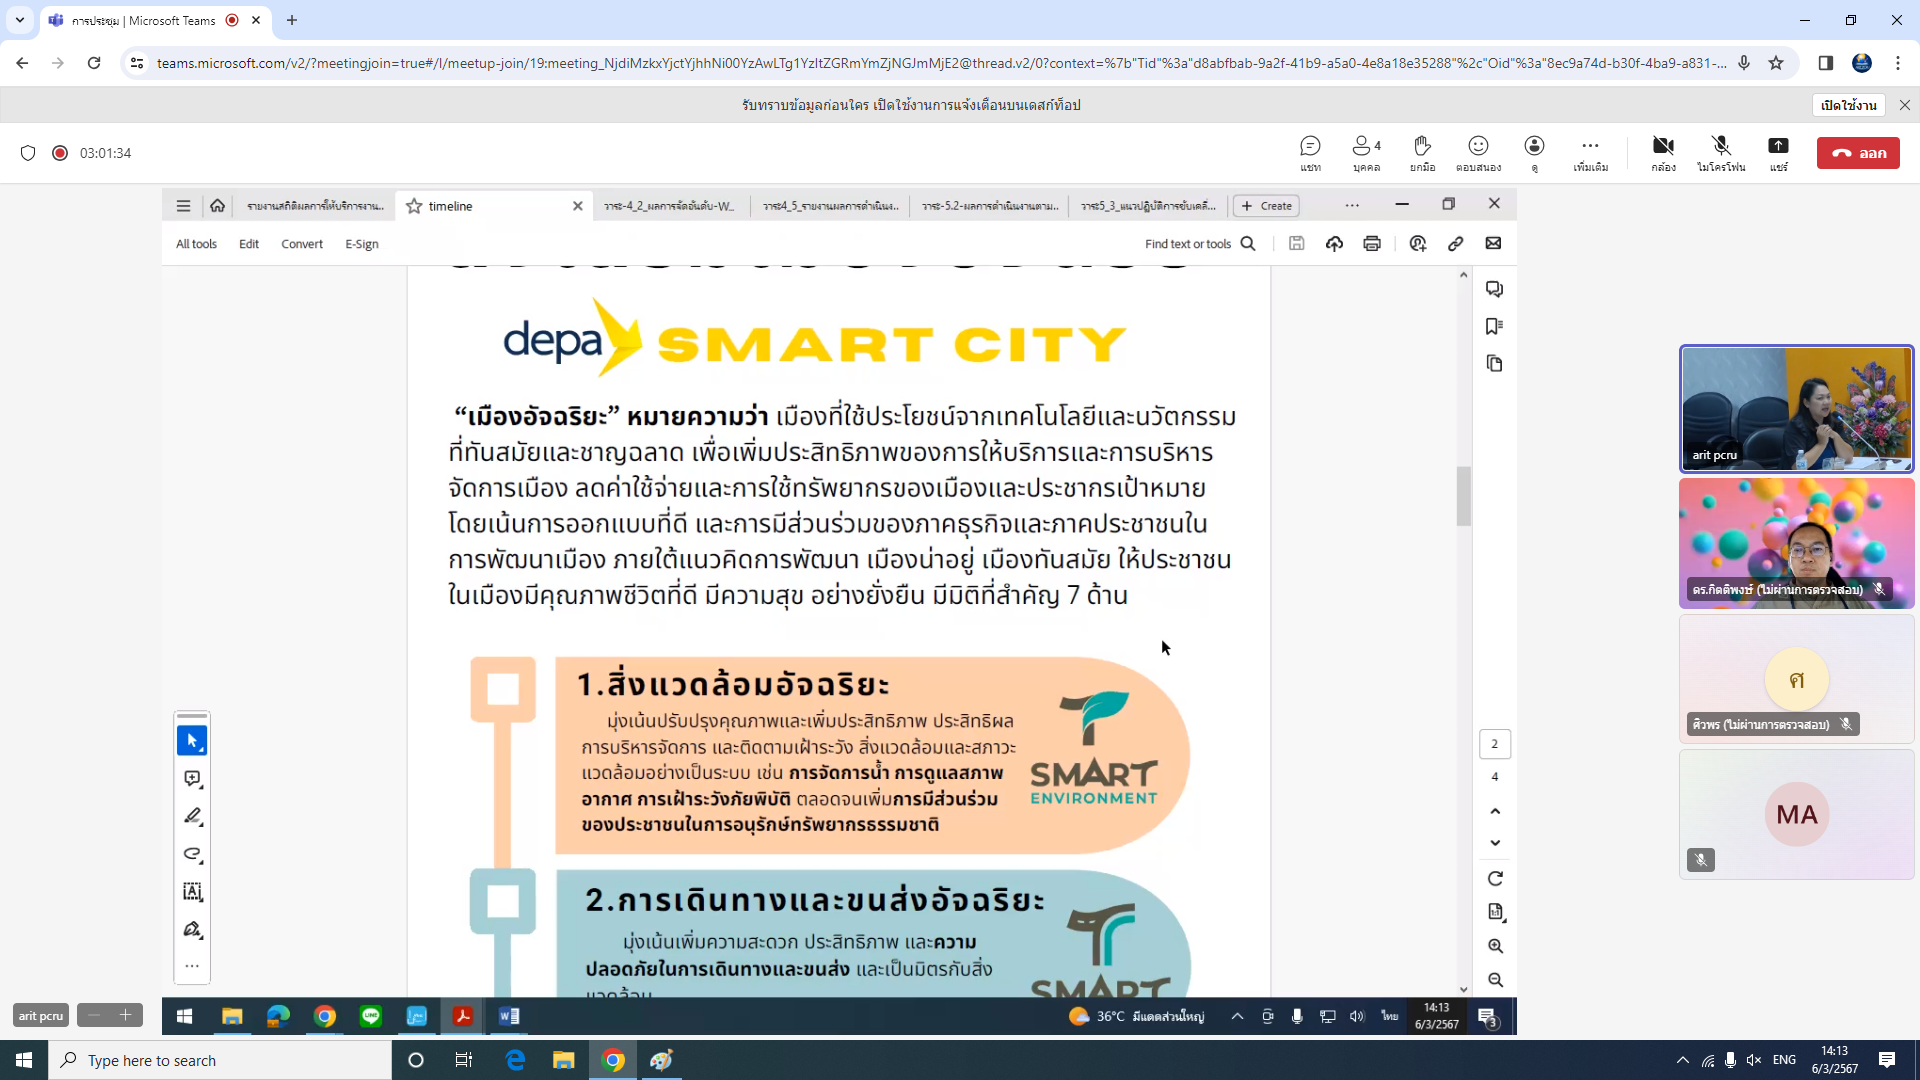This screenshot has height=1080, width=1920.
Task: Open the page thumbnails panel
Action: pos(1494,363)
